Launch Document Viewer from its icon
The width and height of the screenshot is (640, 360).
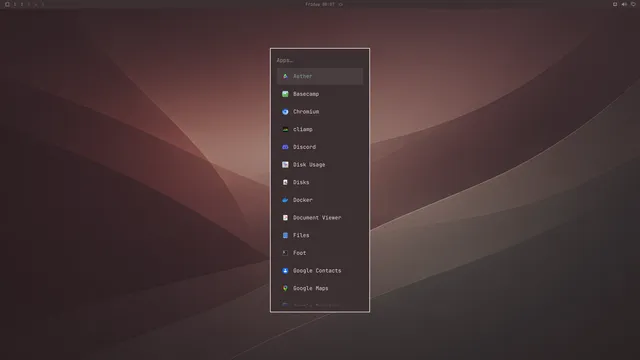tap(285, 218)
